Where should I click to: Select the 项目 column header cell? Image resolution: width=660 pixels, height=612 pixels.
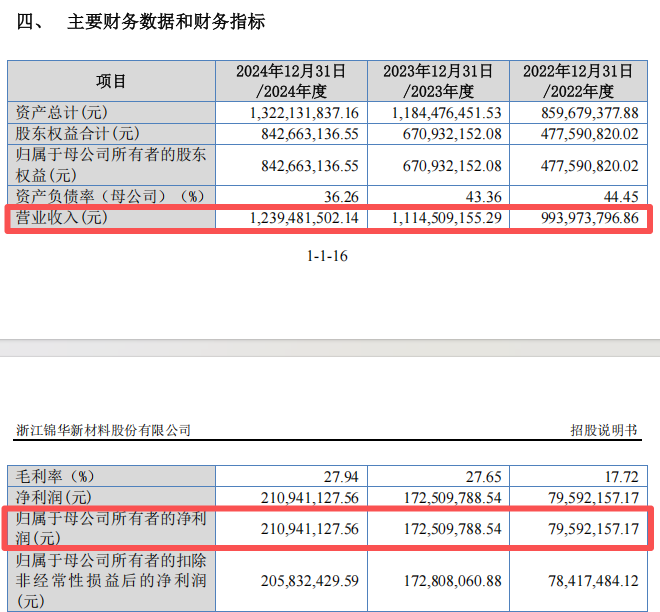(111, 81)
